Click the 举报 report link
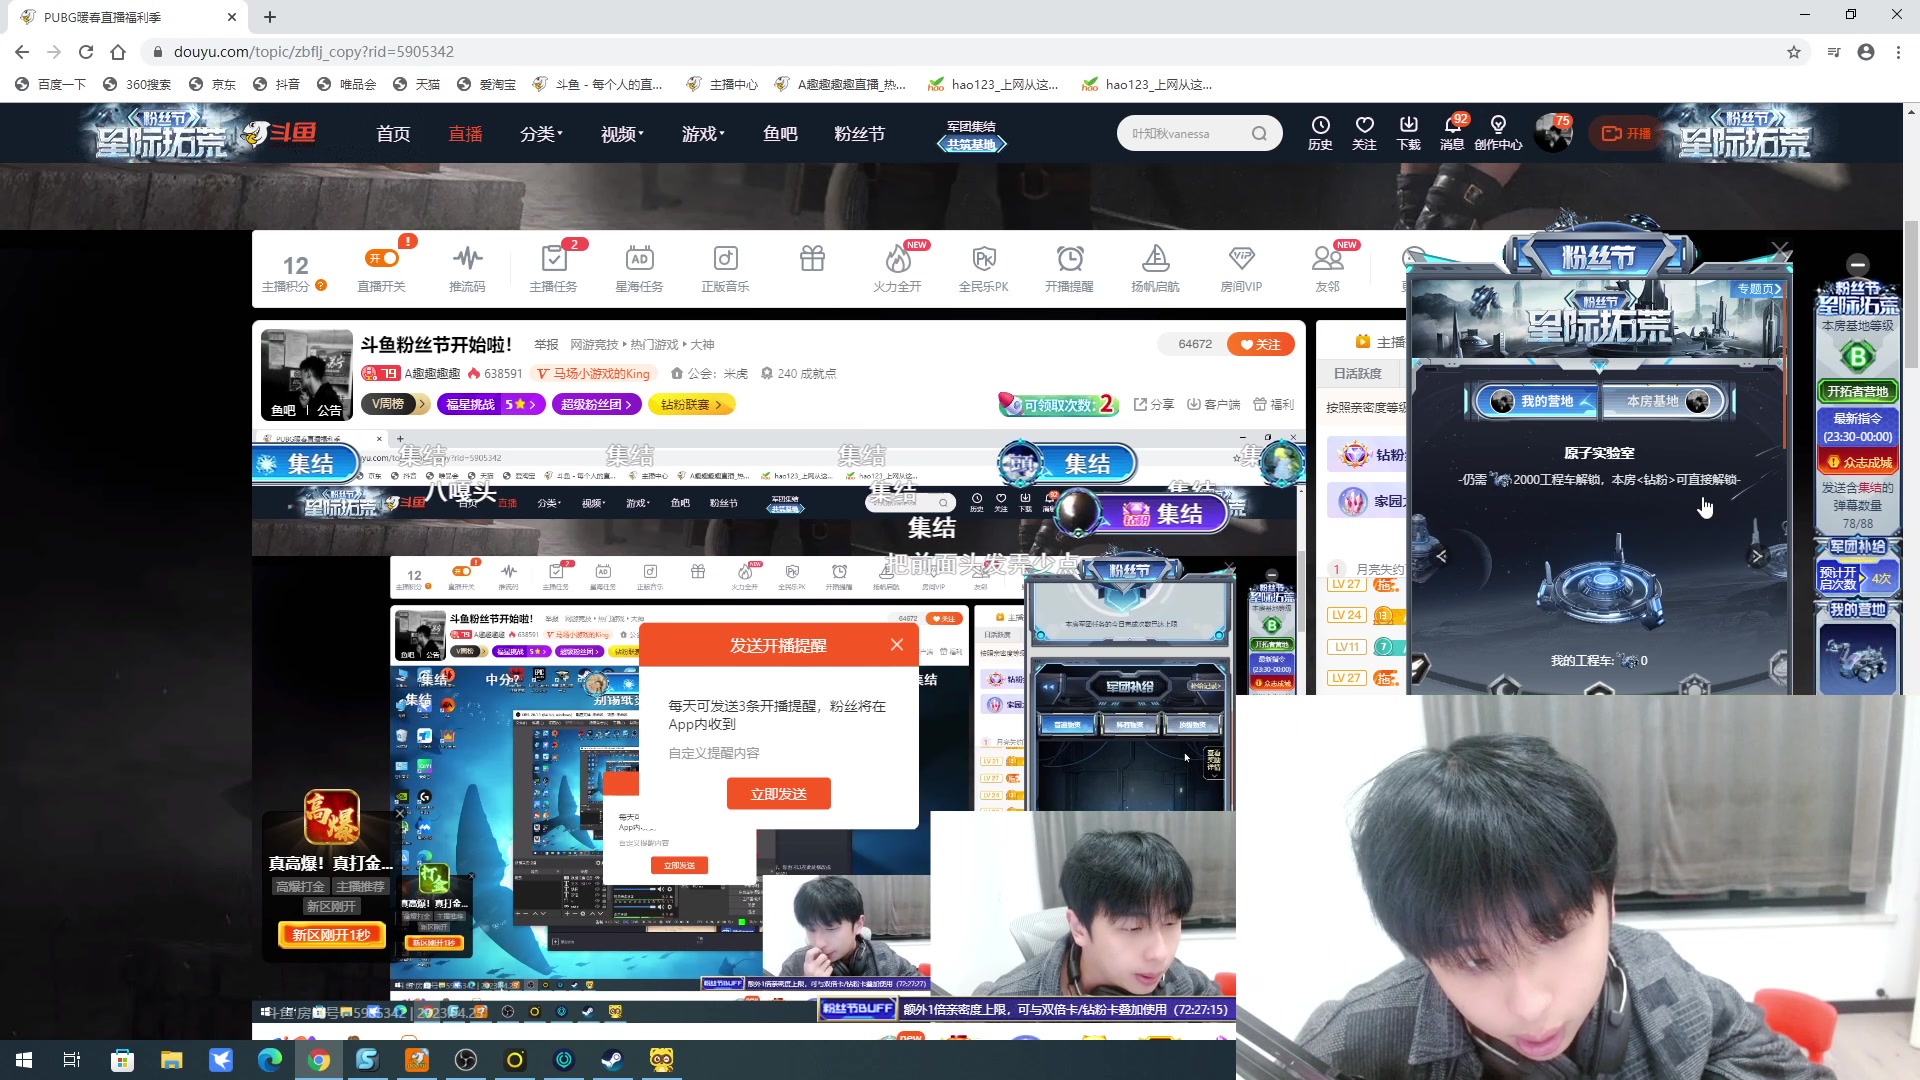This screenshot has width=1920, height=1080. pos(546,345)
